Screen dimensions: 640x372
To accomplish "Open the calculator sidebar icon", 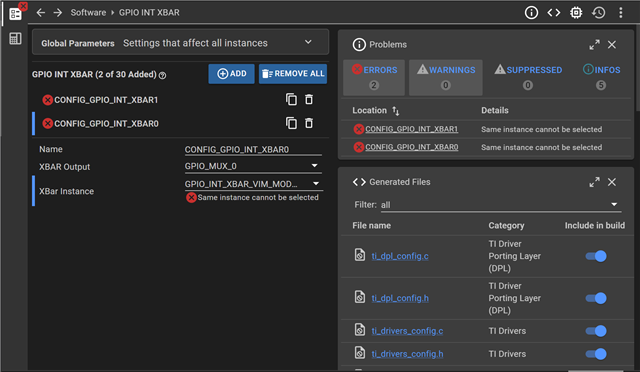I will 15,39.
